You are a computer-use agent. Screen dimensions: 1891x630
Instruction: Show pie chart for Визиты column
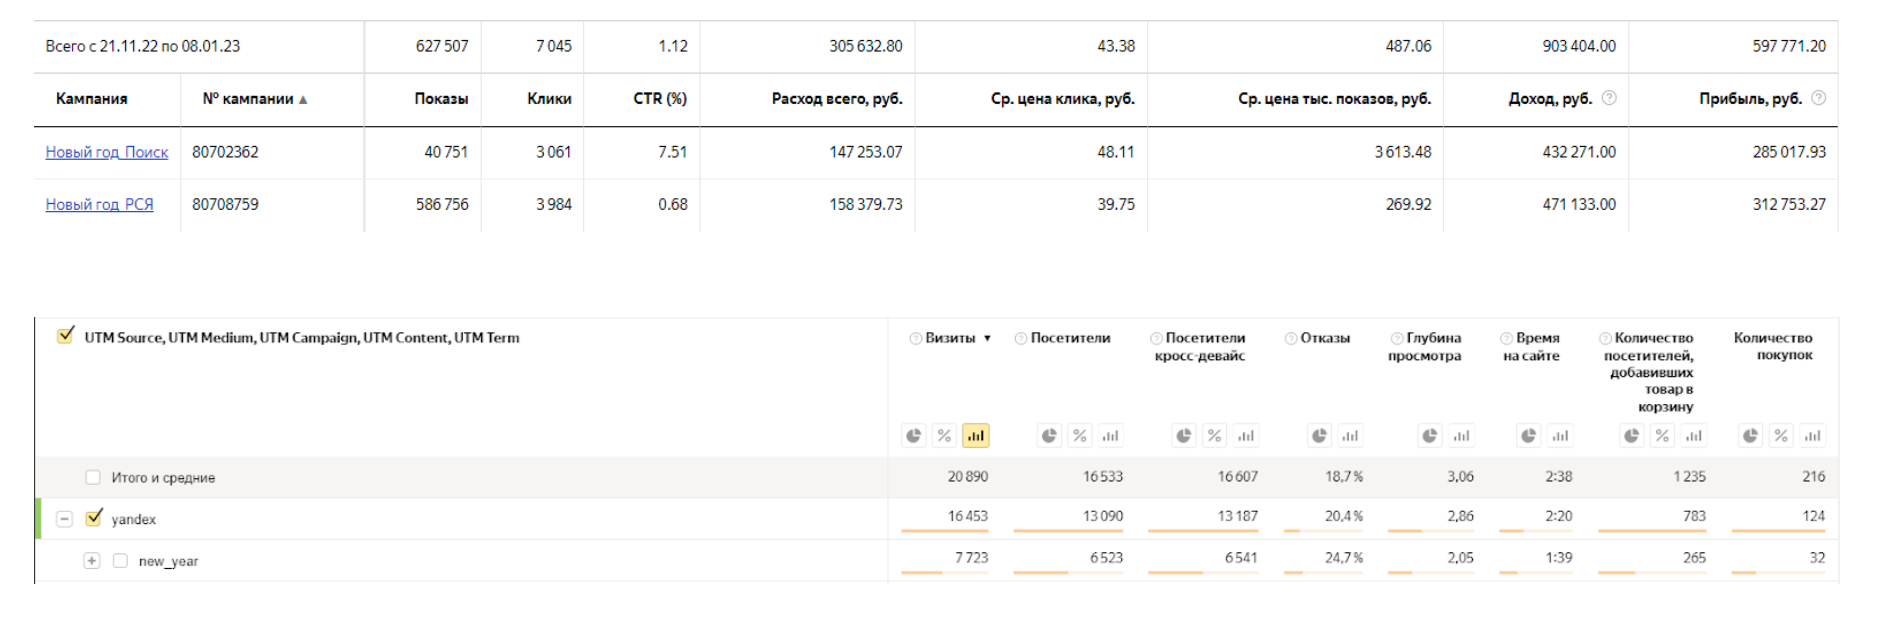tap(914, 436)
